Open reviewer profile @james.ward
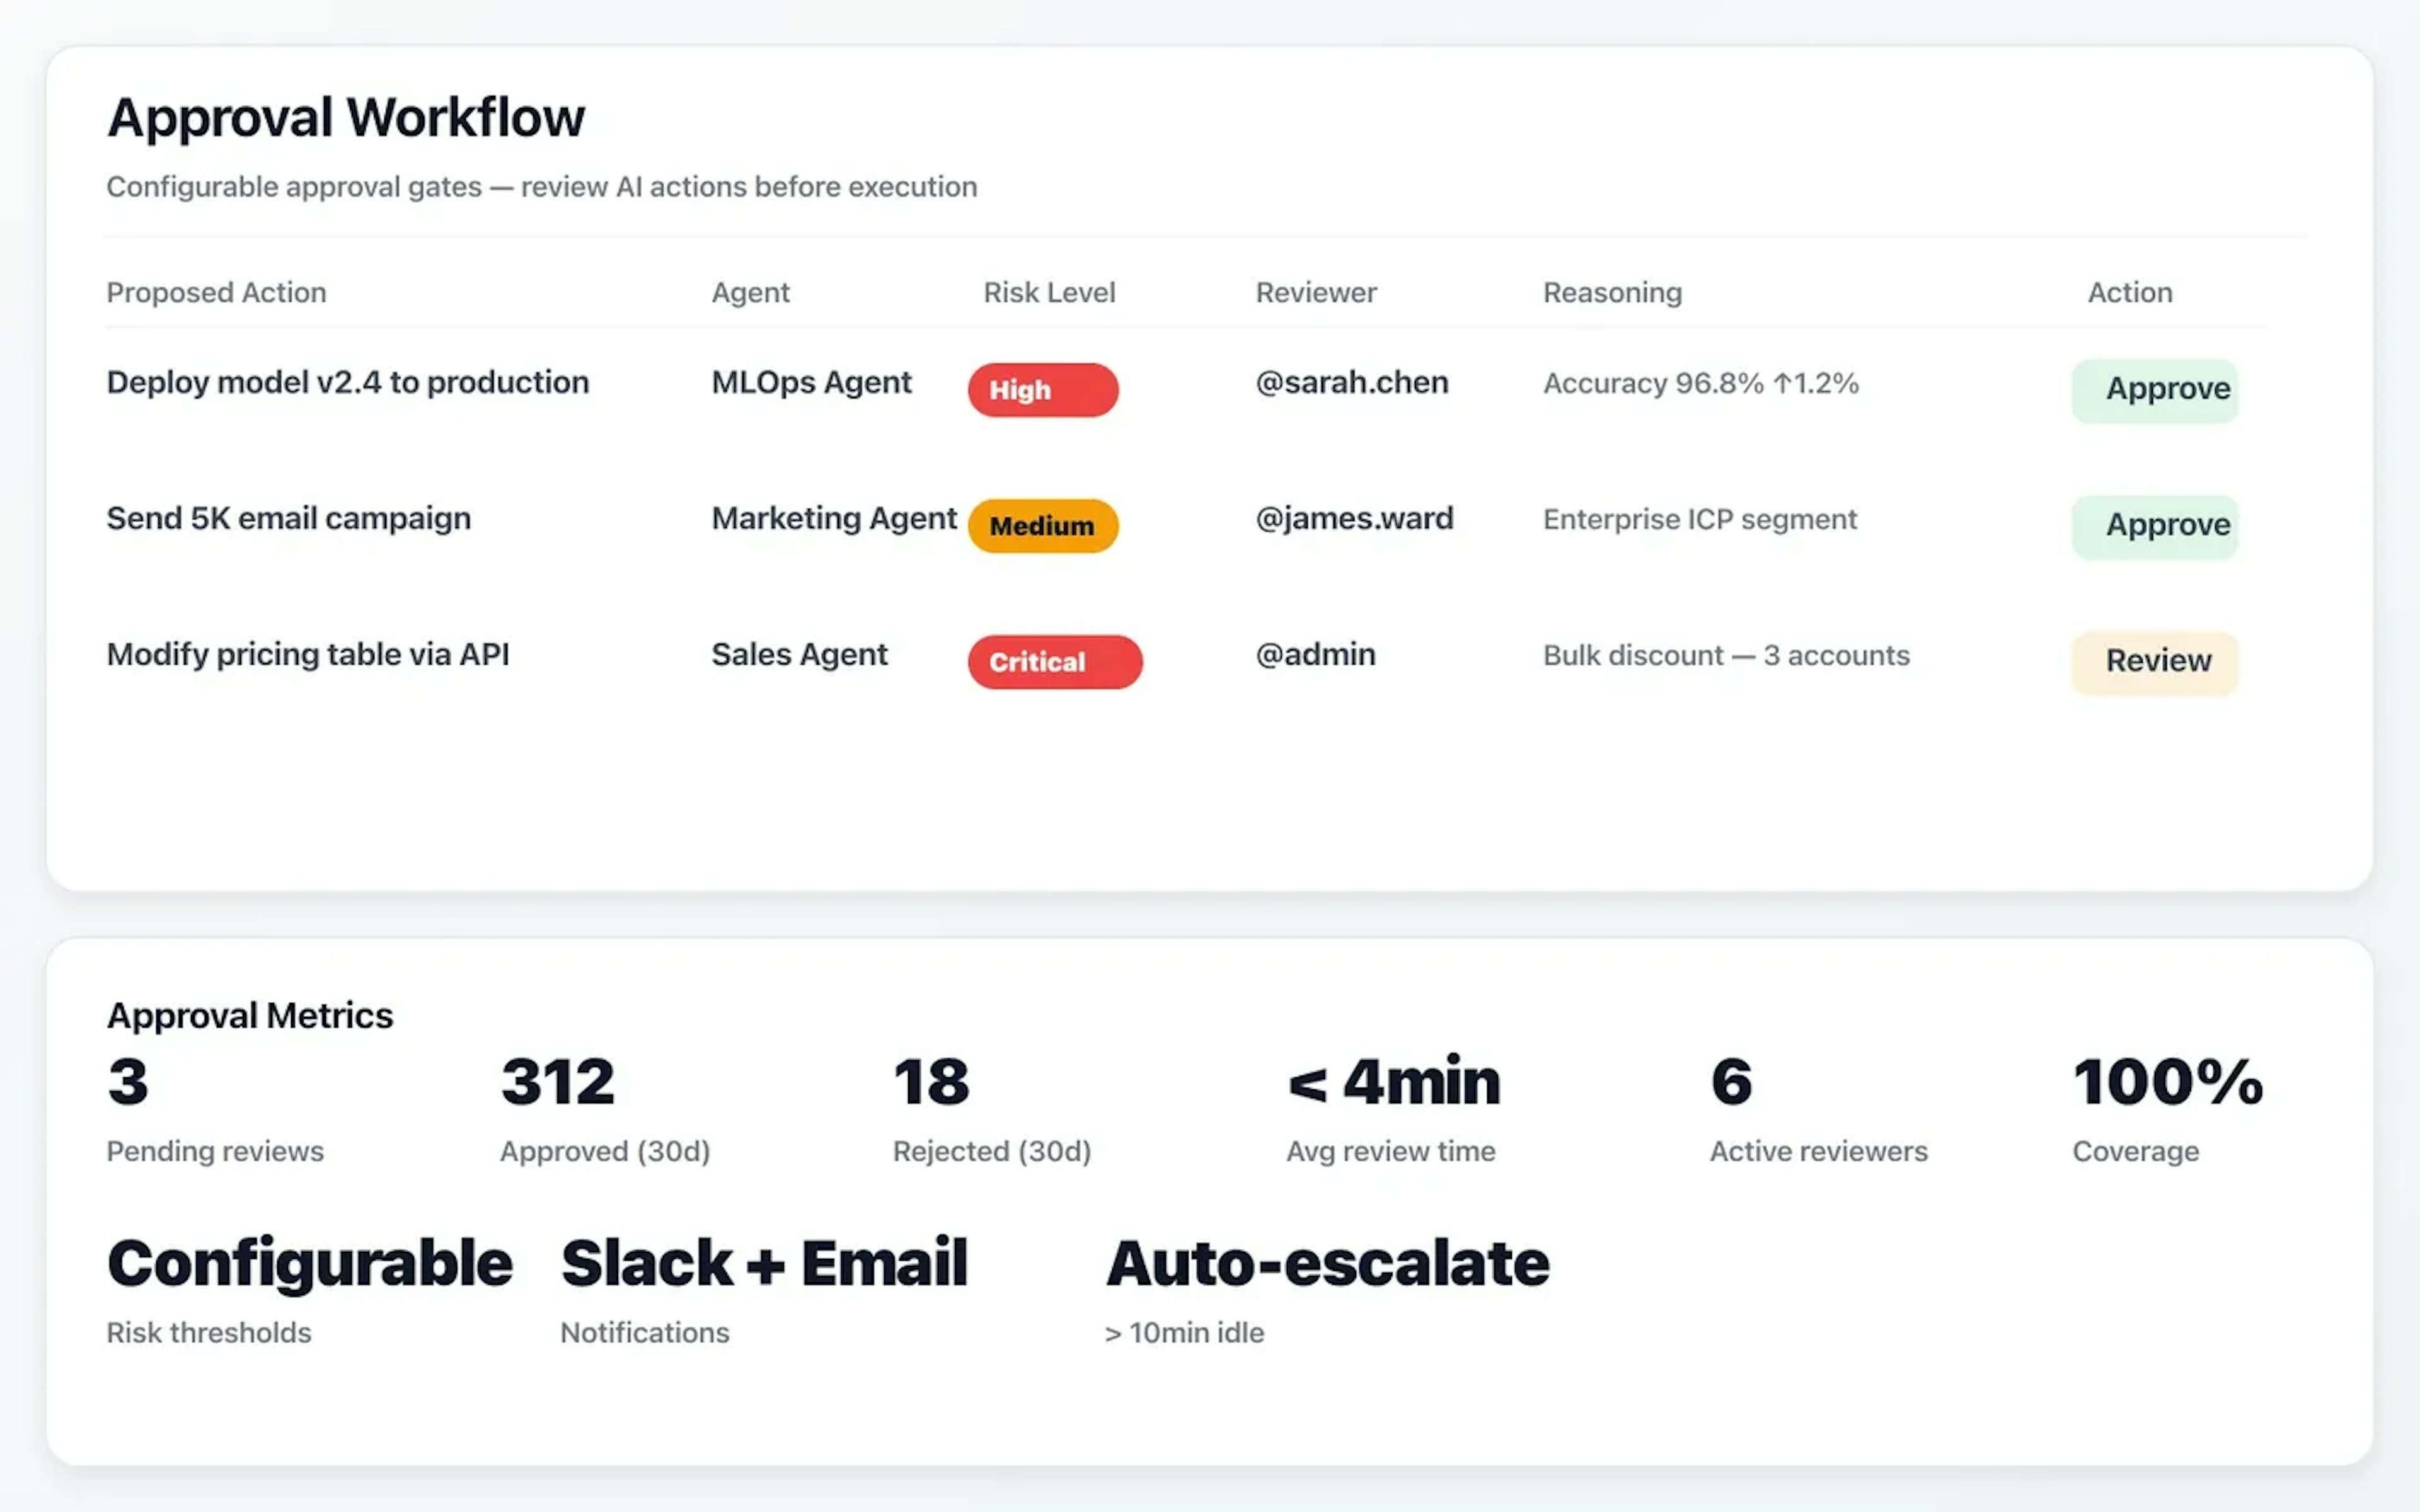Viewport: 2420px width, 1512px height. click(x=1354, y=519)
